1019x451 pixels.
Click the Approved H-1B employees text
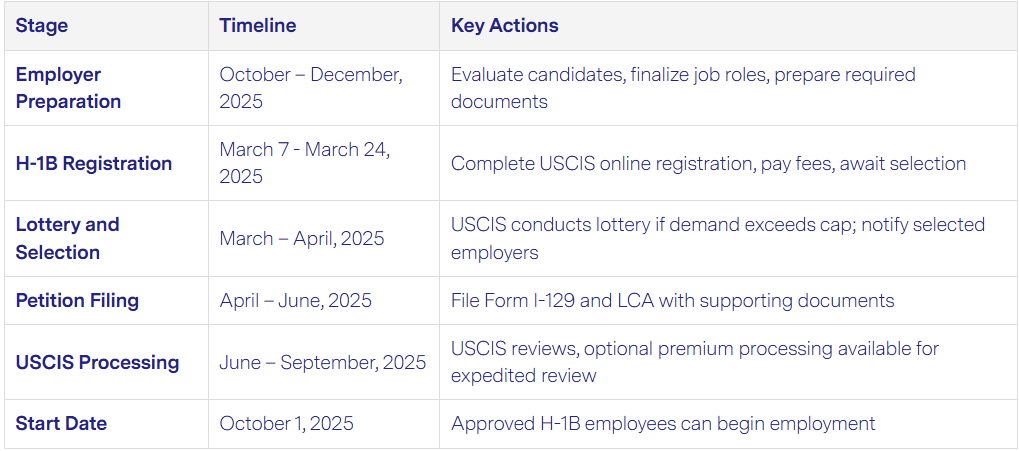pyautogui.click(x=663, y=423)
